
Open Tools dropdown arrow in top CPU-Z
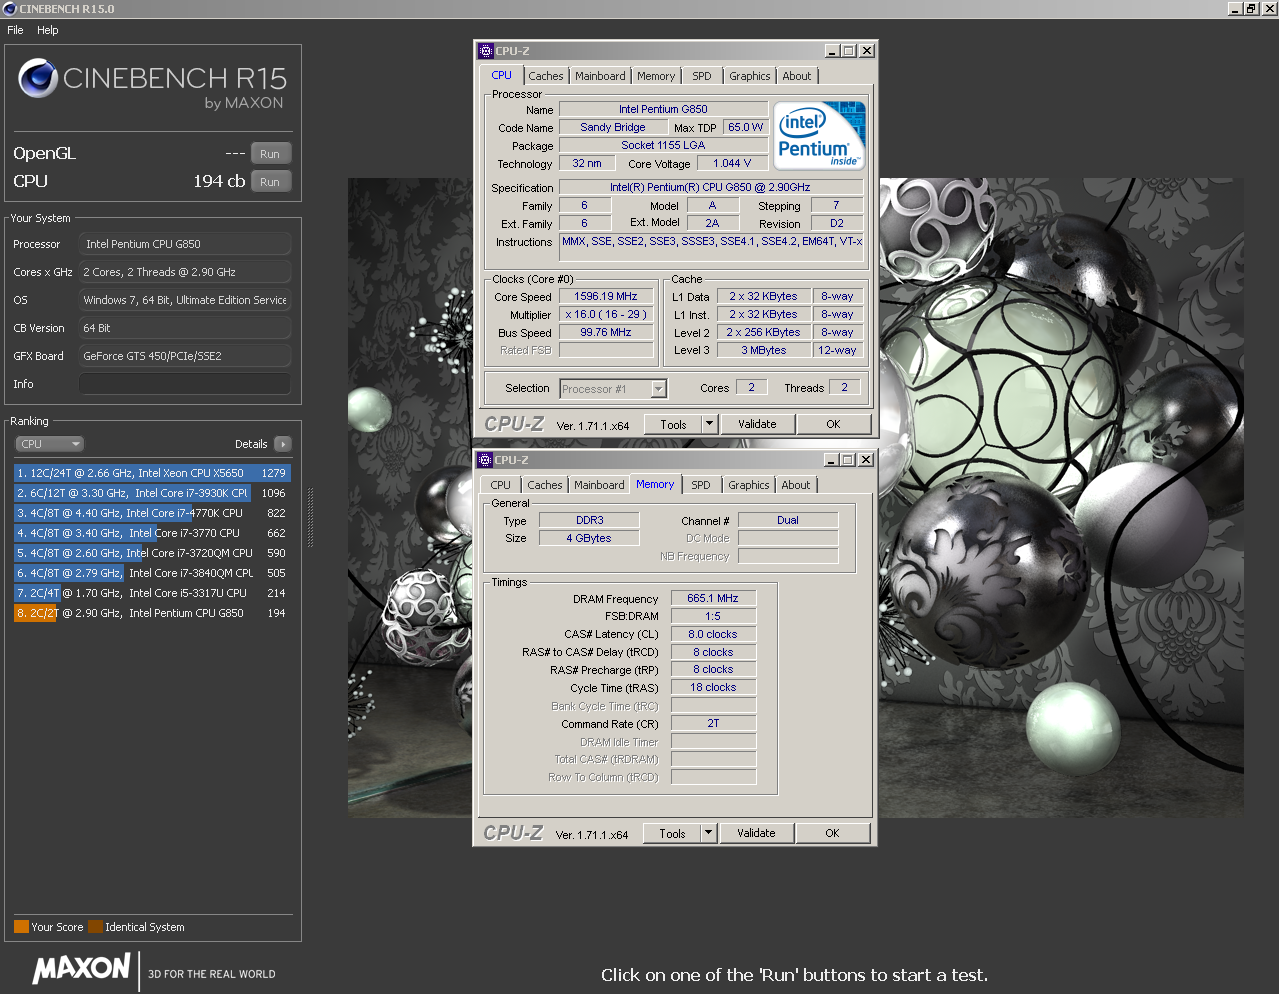(710, 424)
